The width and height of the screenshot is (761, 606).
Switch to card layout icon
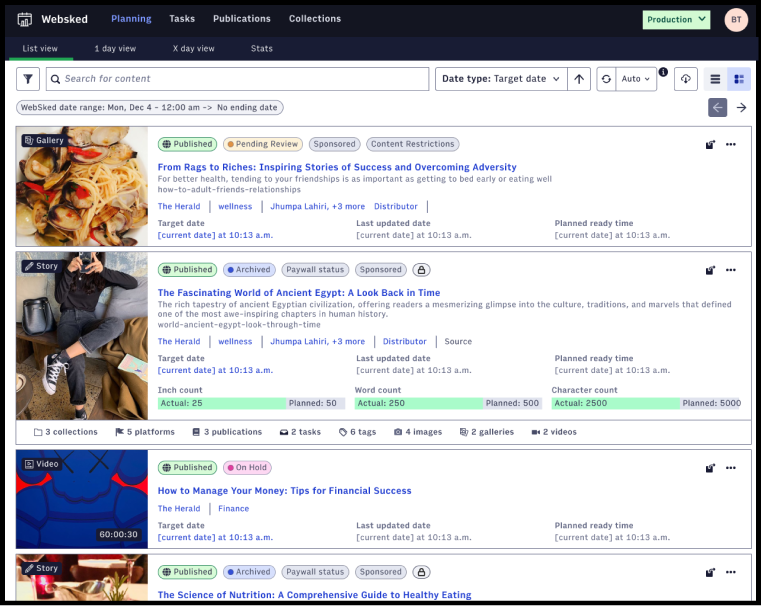(739, 79)
